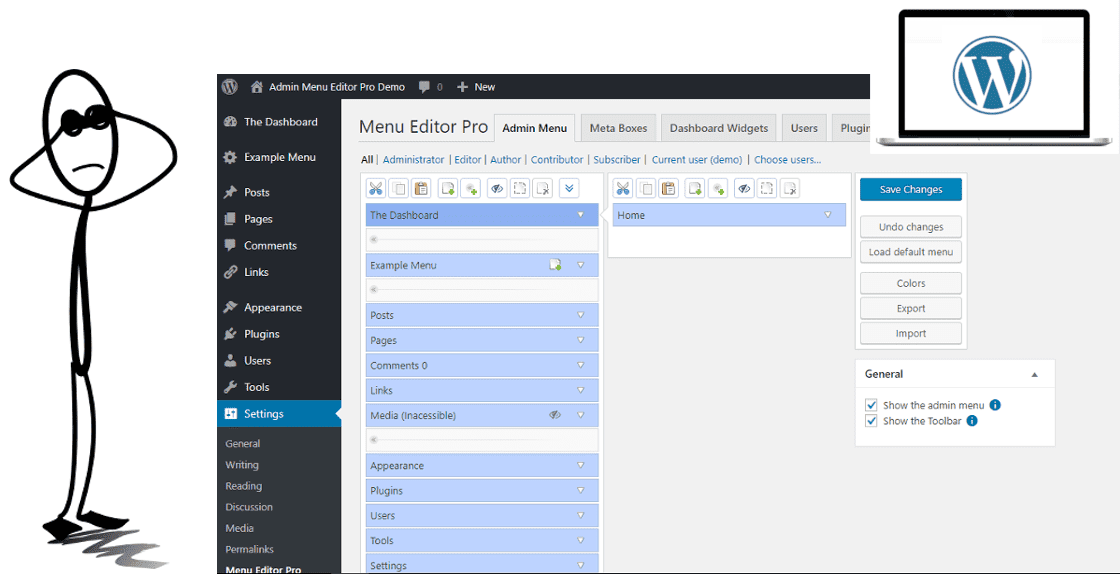Toggle Show the admin menu checkbox
This screenshot has height=575, width=1120.
coord(871,405)
